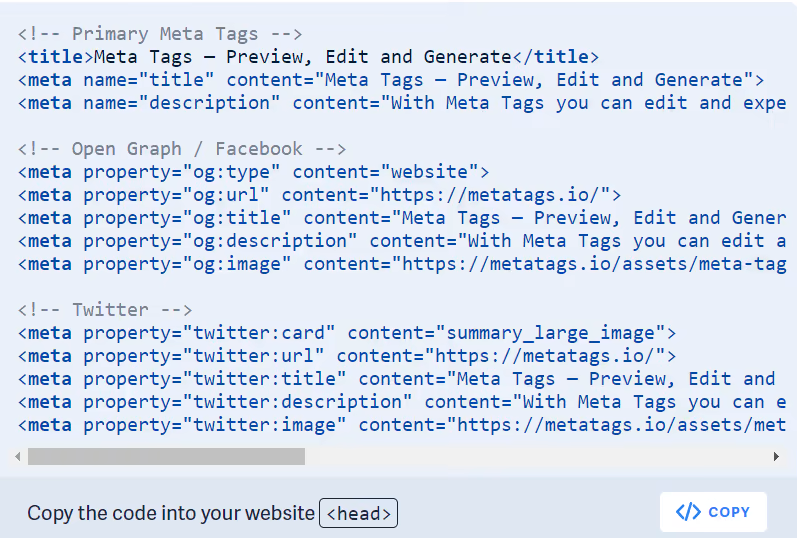
Task: Click the og:url metatags.io line
Action: [x=320, y=195]
